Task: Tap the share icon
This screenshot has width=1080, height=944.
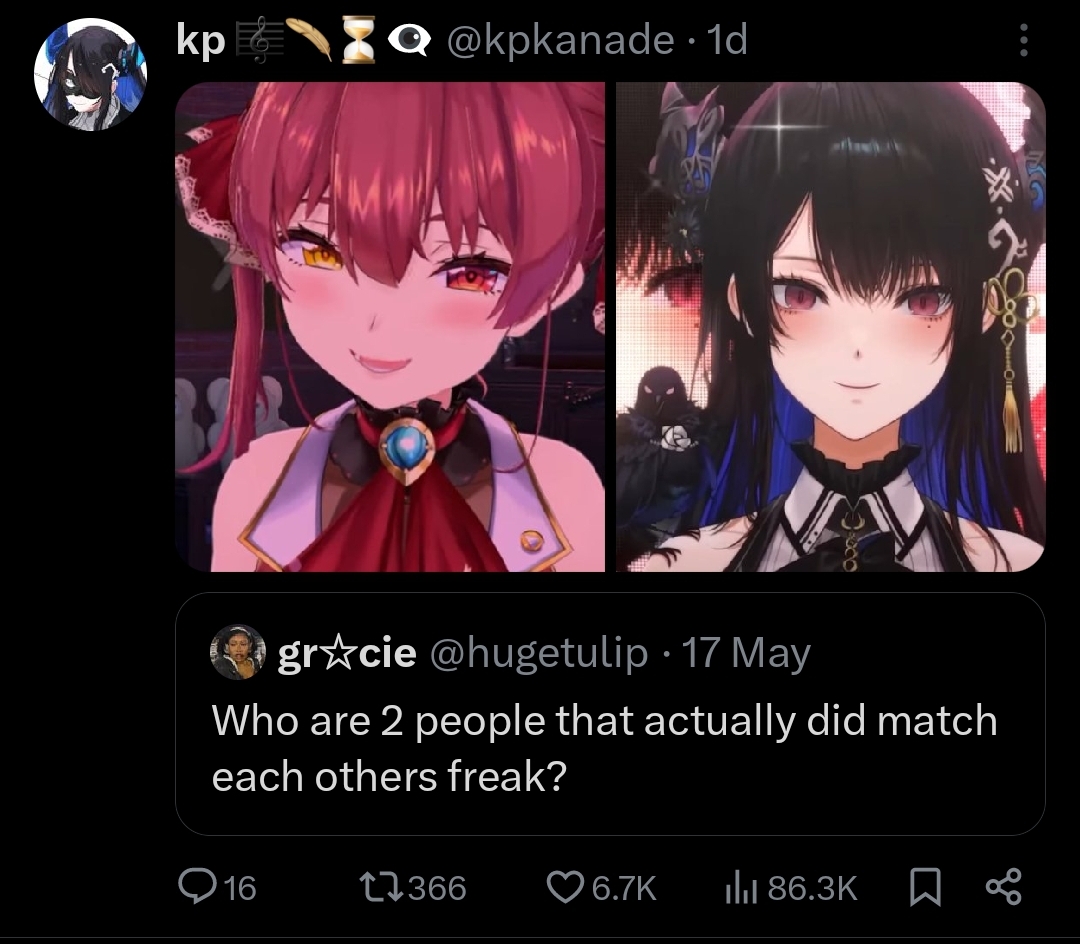Action: (1004, 887)
